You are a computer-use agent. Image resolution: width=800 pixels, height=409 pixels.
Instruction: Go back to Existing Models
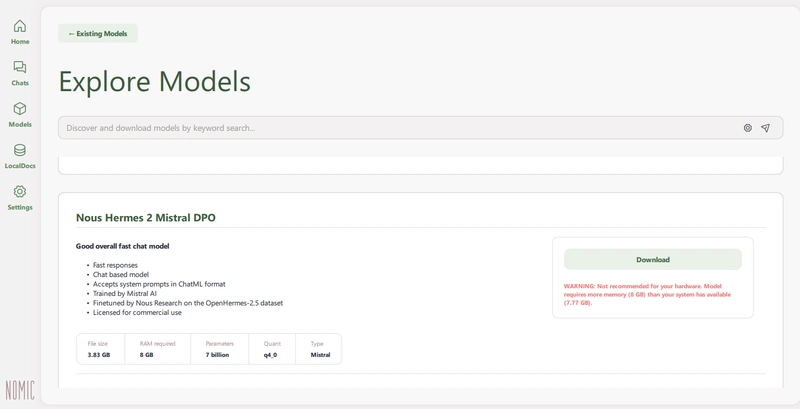click(97, 34)
